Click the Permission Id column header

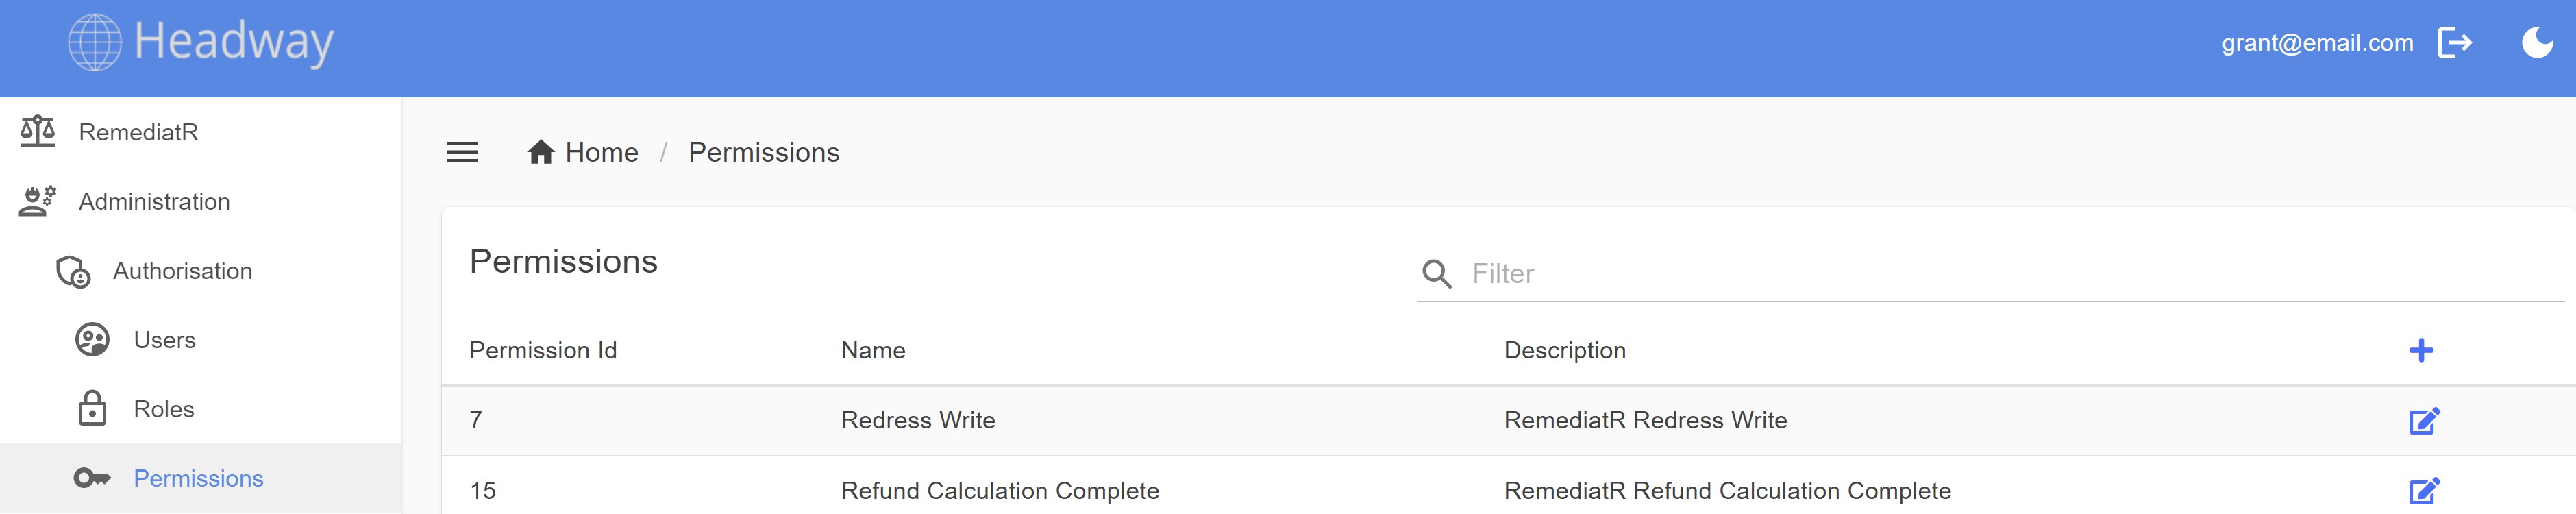543,350
